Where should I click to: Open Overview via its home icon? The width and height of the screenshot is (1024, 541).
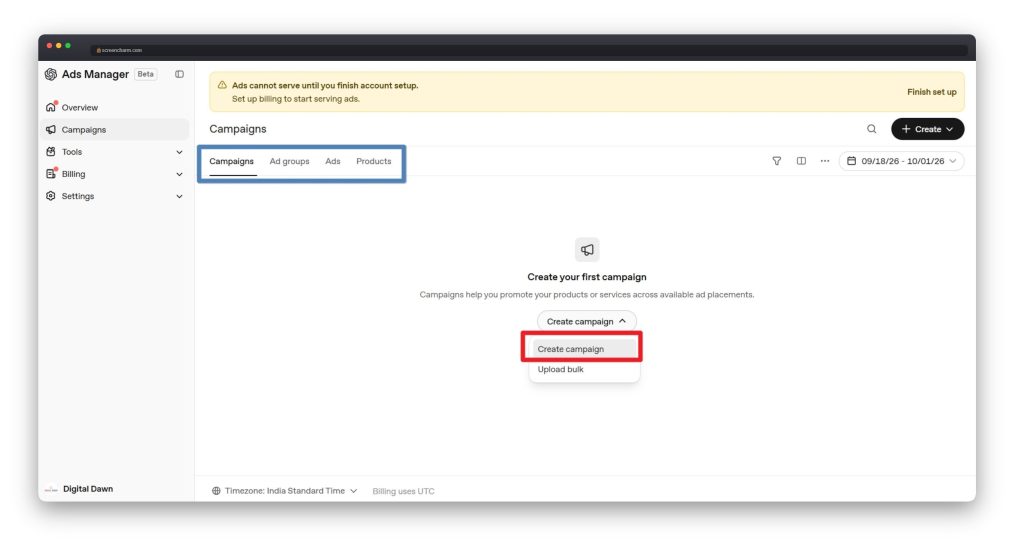[x=51, y=107]
